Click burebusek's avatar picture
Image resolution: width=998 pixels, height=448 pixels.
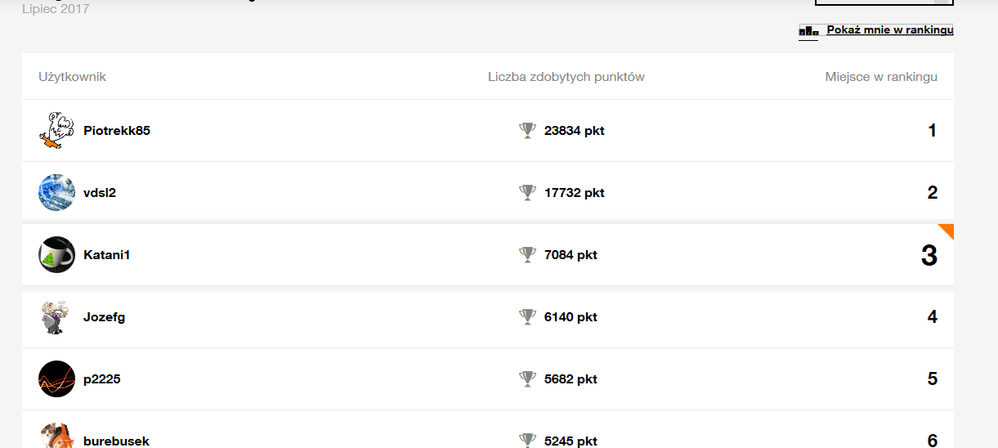pyautogui.click(x=56, y=437)
